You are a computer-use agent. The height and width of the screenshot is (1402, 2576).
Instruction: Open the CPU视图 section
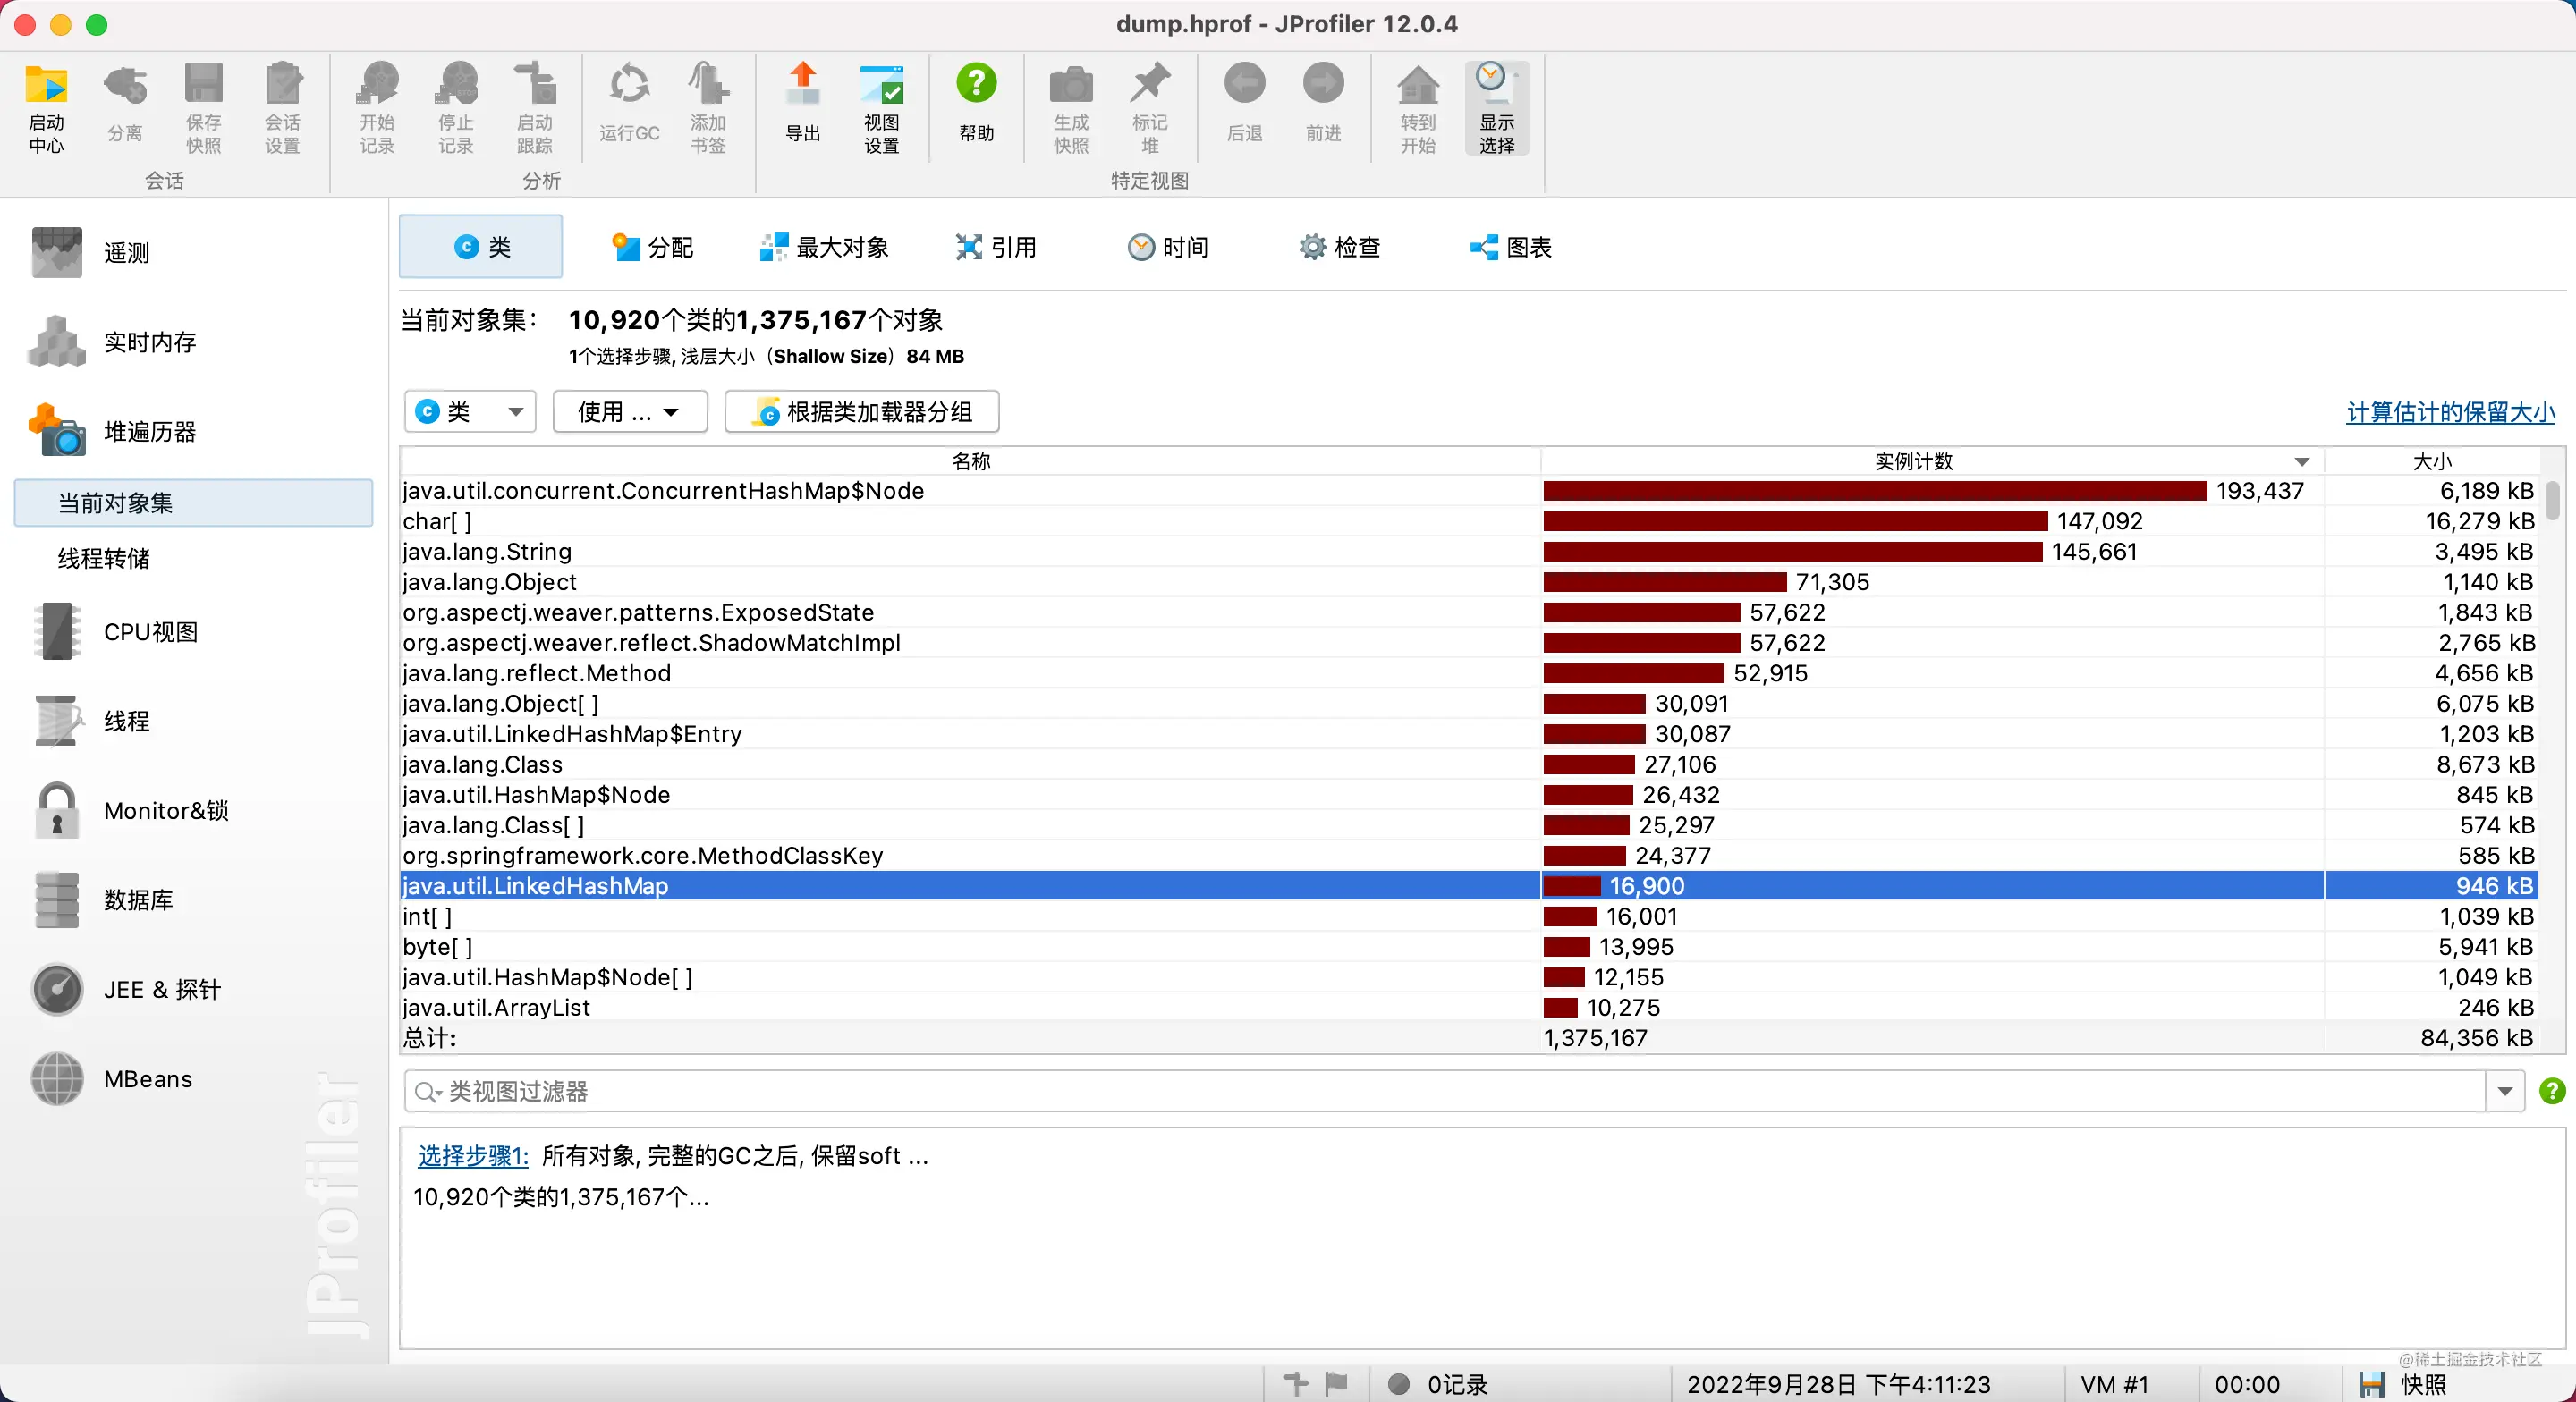116,631
